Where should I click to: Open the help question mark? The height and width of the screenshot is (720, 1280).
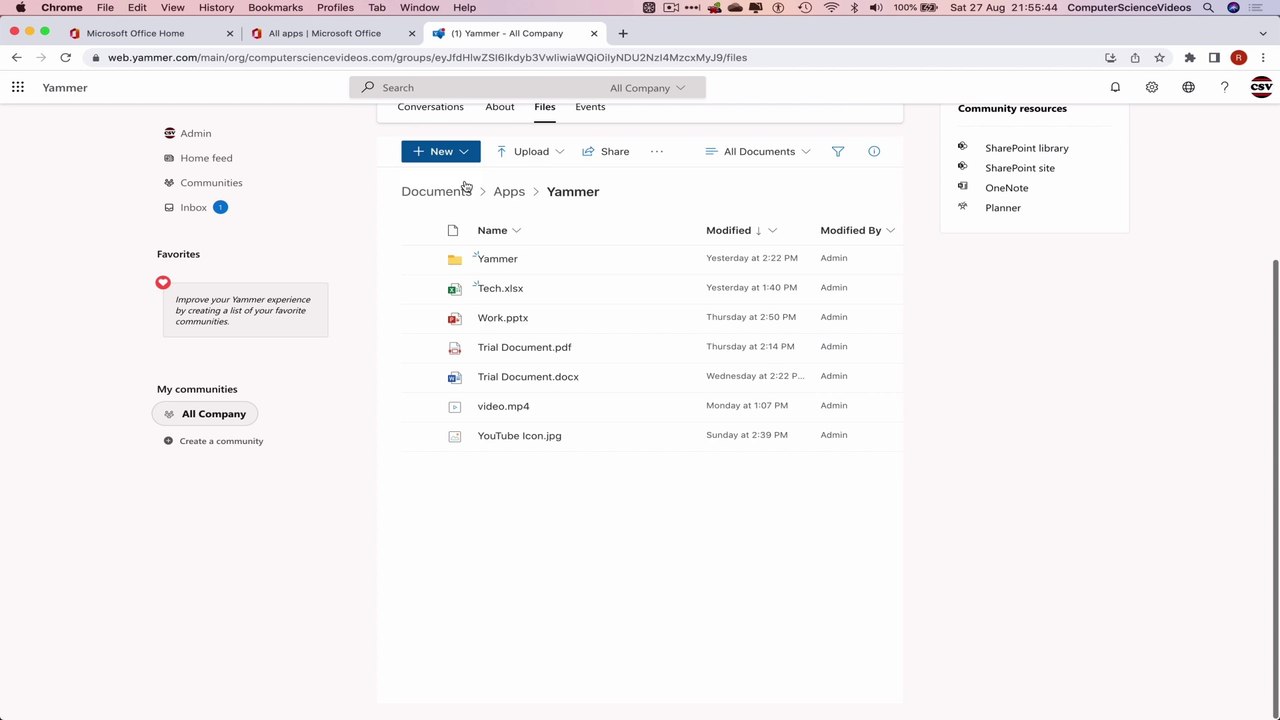pyautogui.click(x=1224, y=88)
